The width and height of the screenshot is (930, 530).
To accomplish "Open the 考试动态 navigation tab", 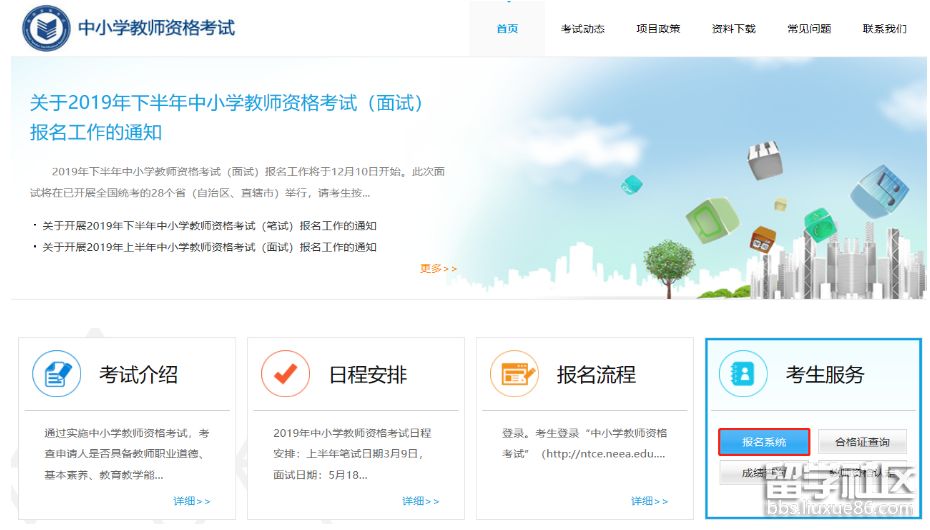I will [x=582, y=28].
